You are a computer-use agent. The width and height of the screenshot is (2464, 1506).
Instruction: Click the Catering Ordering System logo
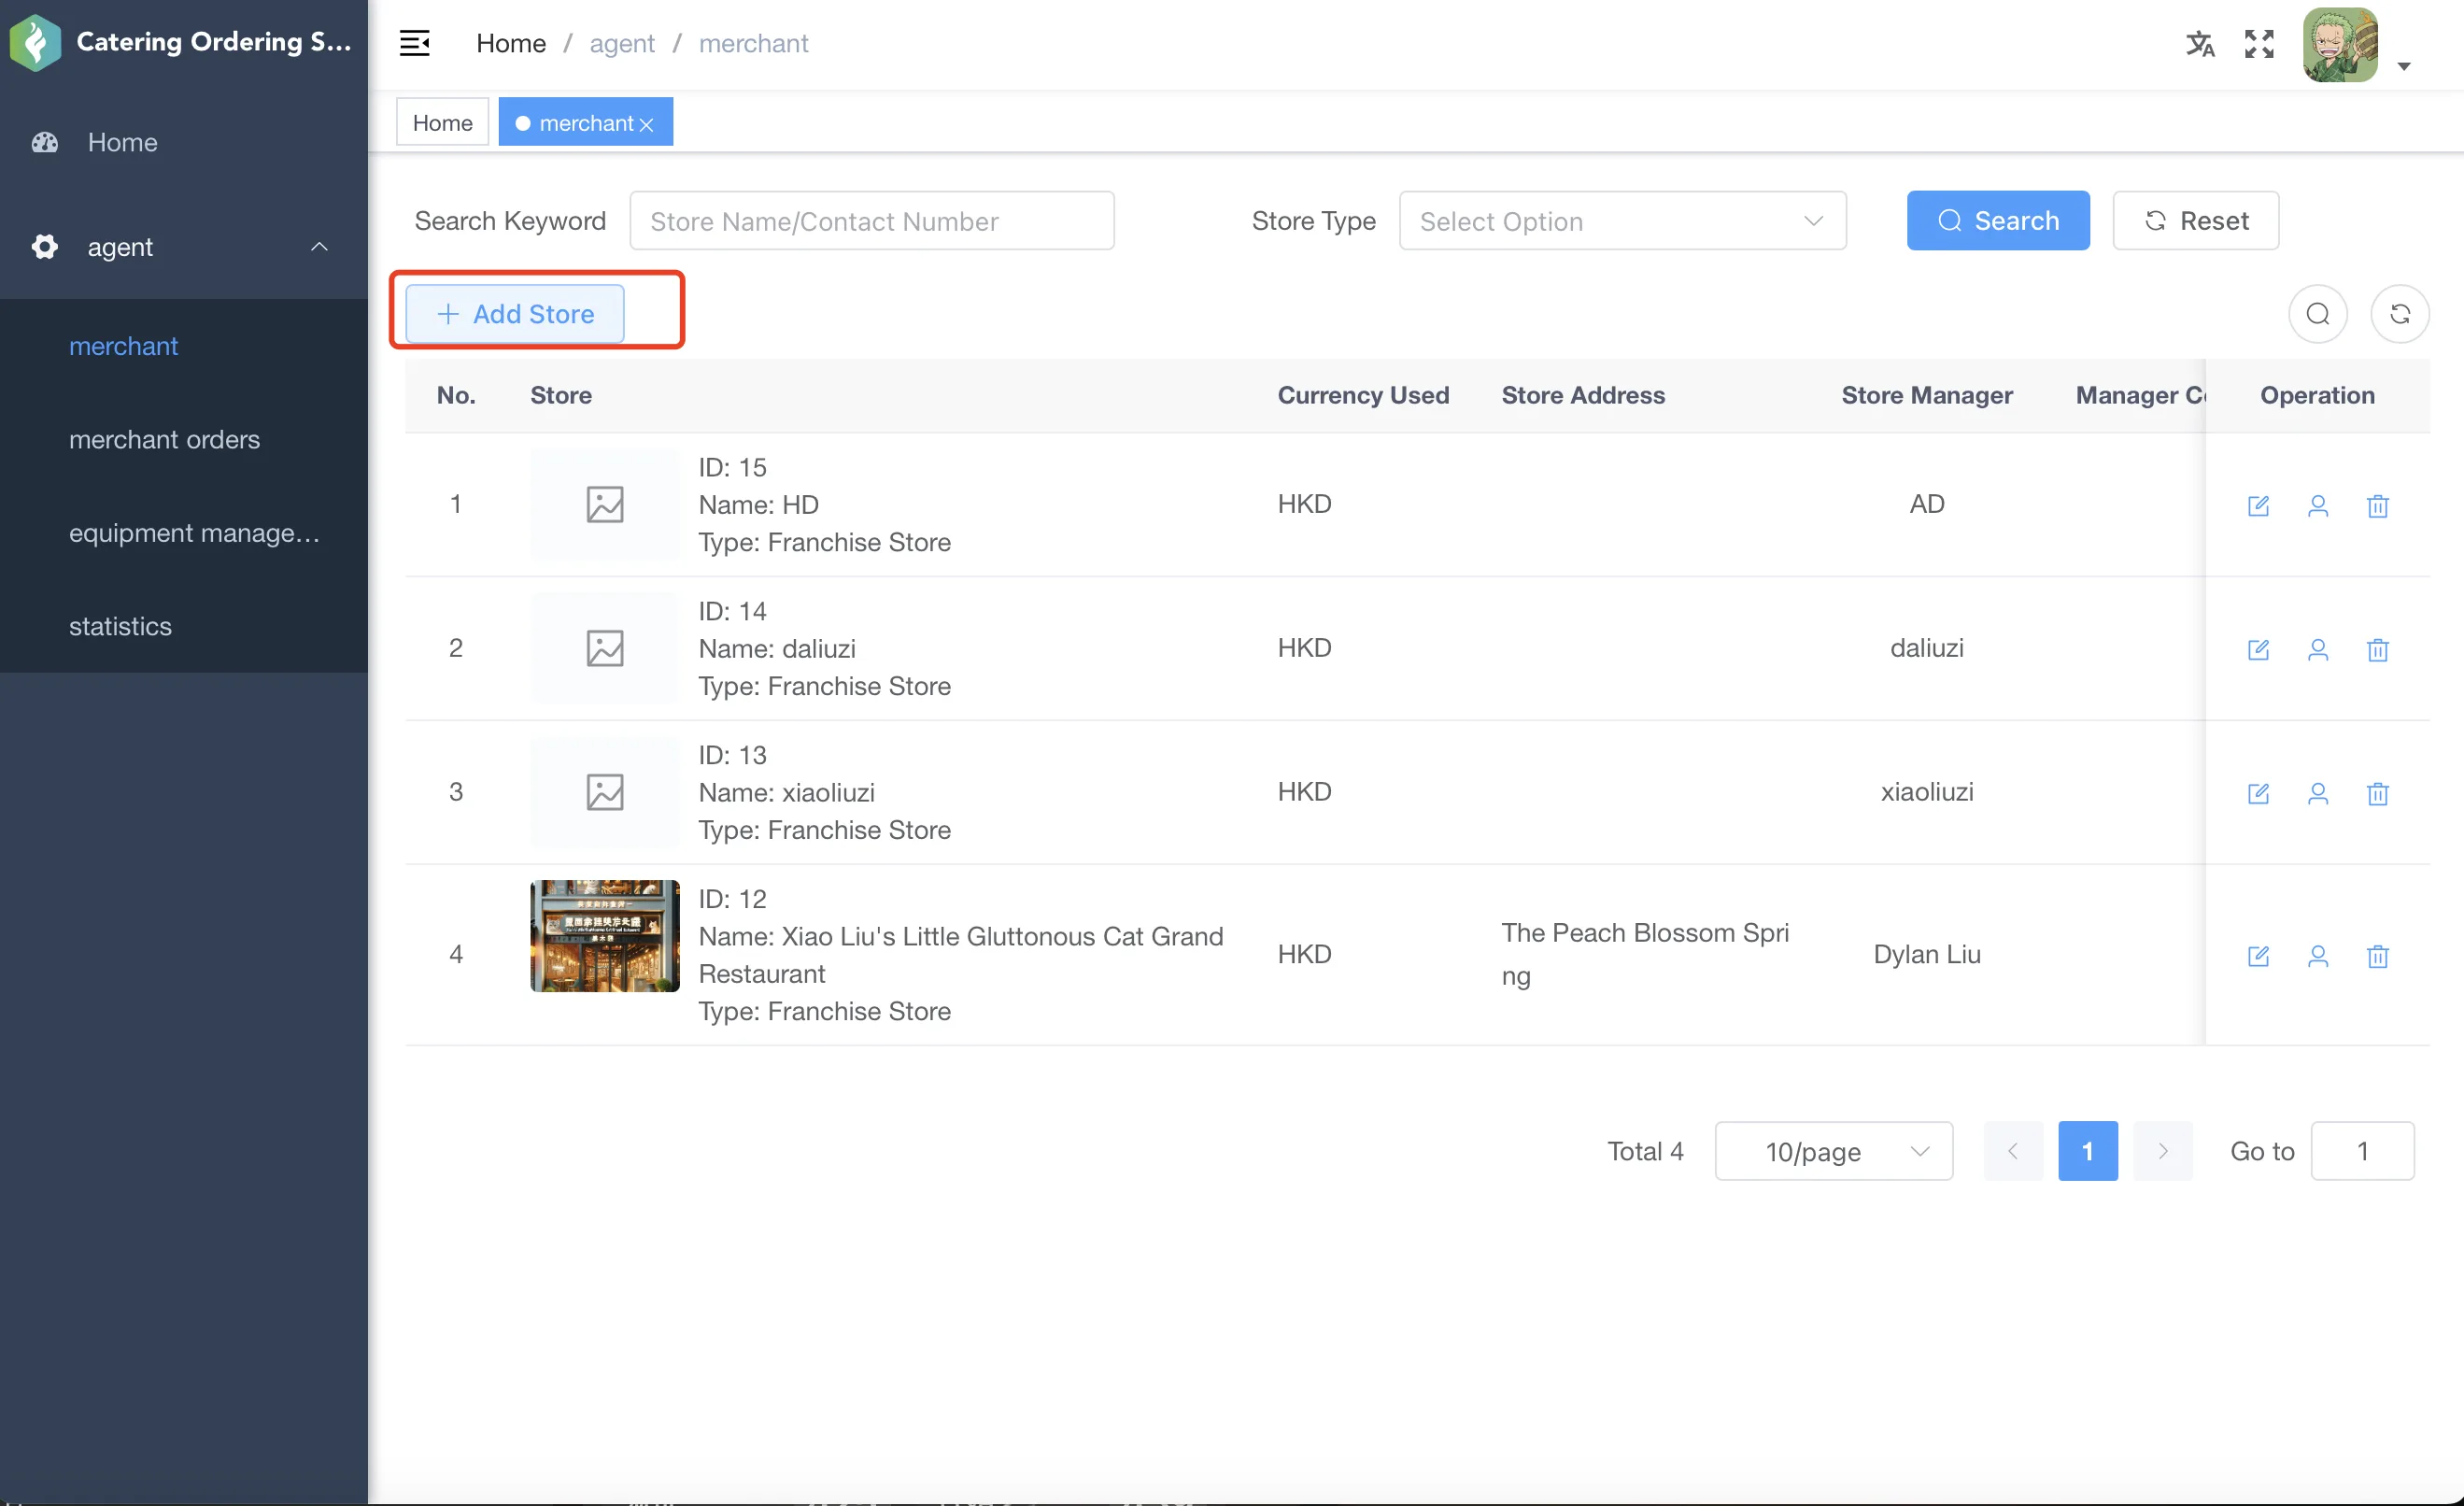click(36, 42)
